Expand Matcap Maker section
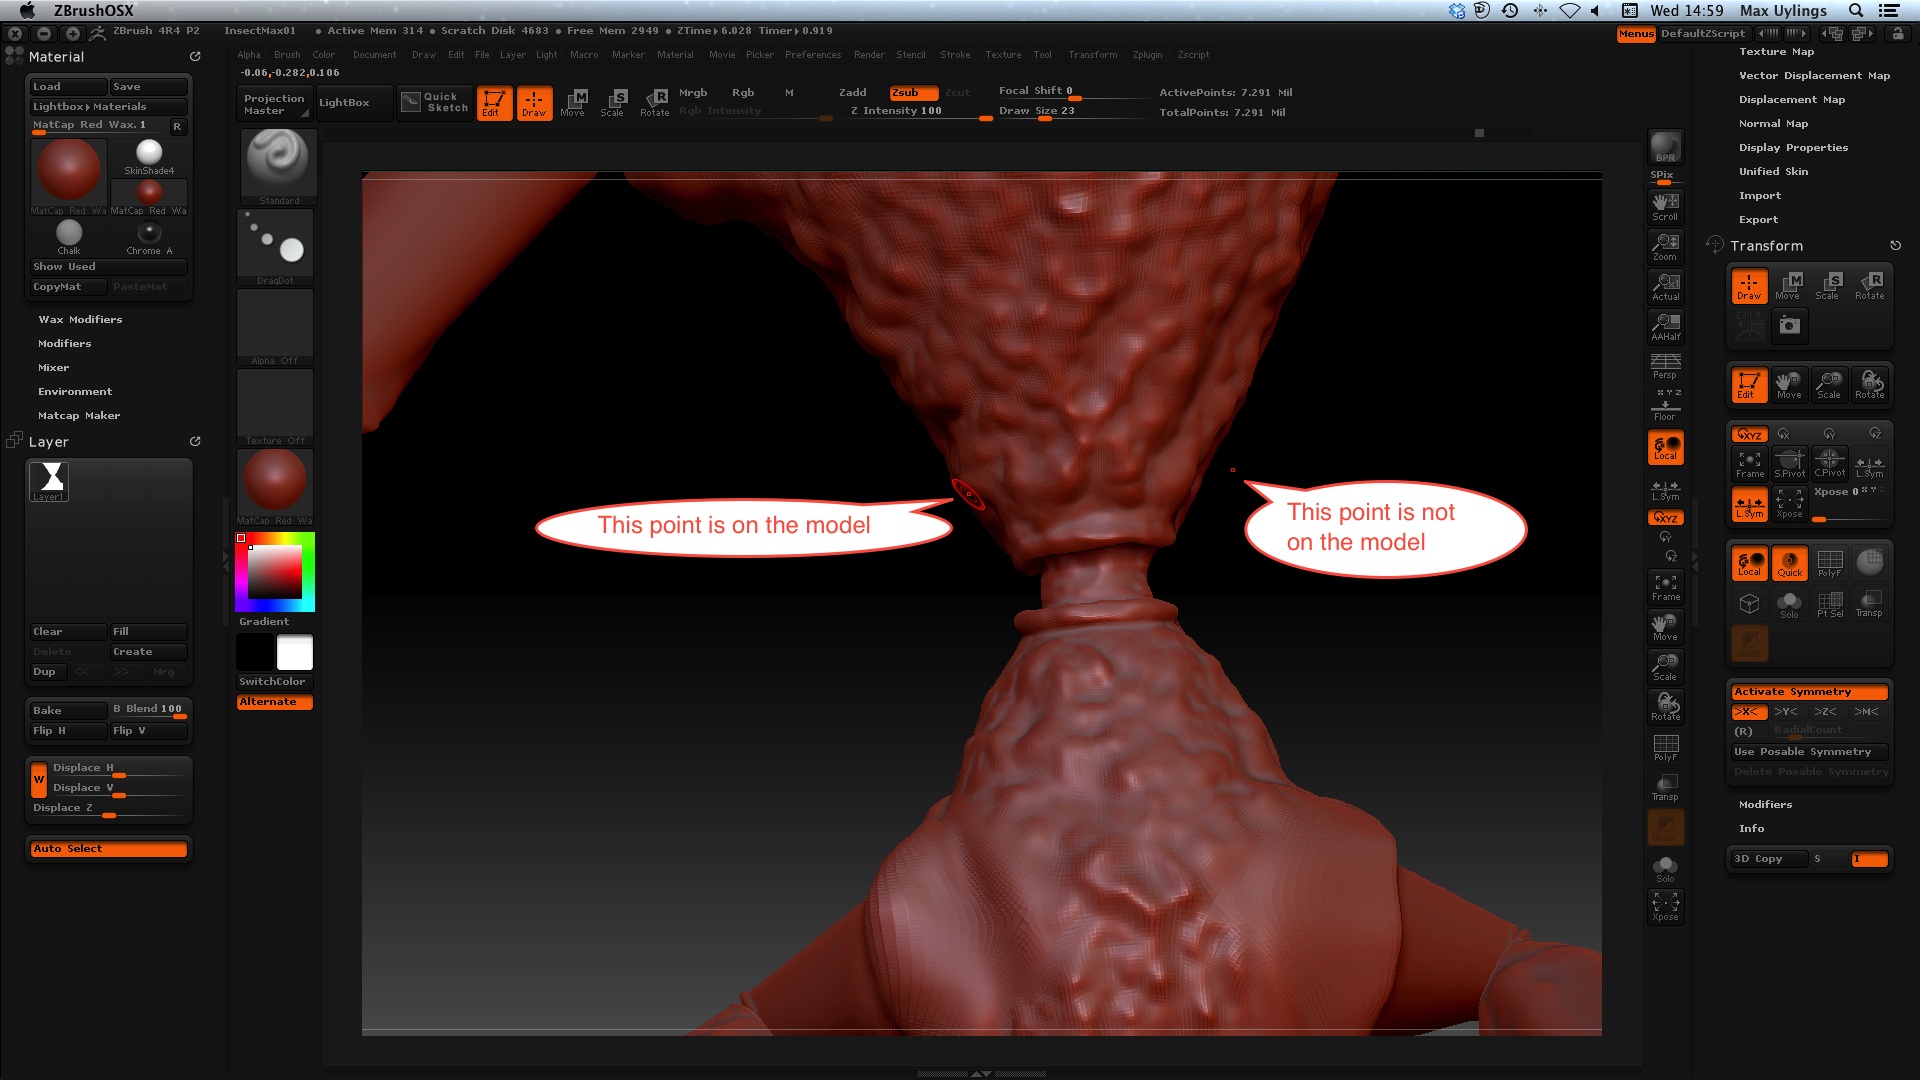 click(x=79, y=416)
